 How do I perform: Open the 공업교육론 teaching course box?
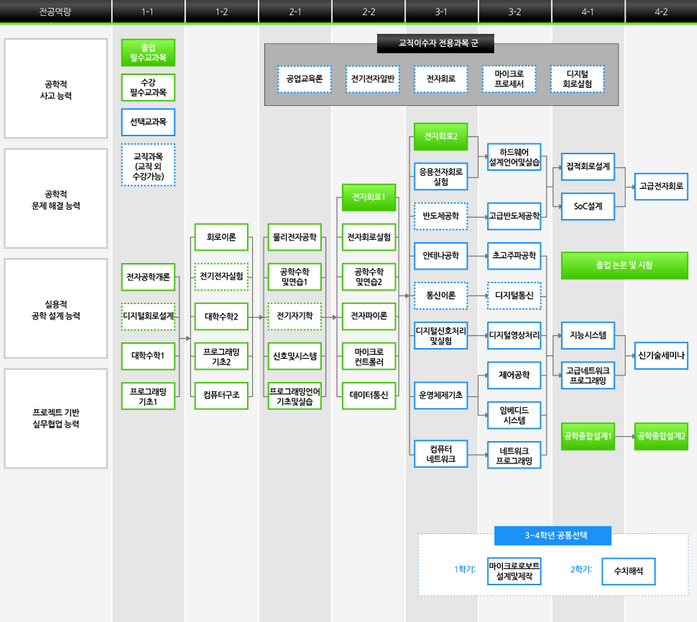[x=305, y=78]
